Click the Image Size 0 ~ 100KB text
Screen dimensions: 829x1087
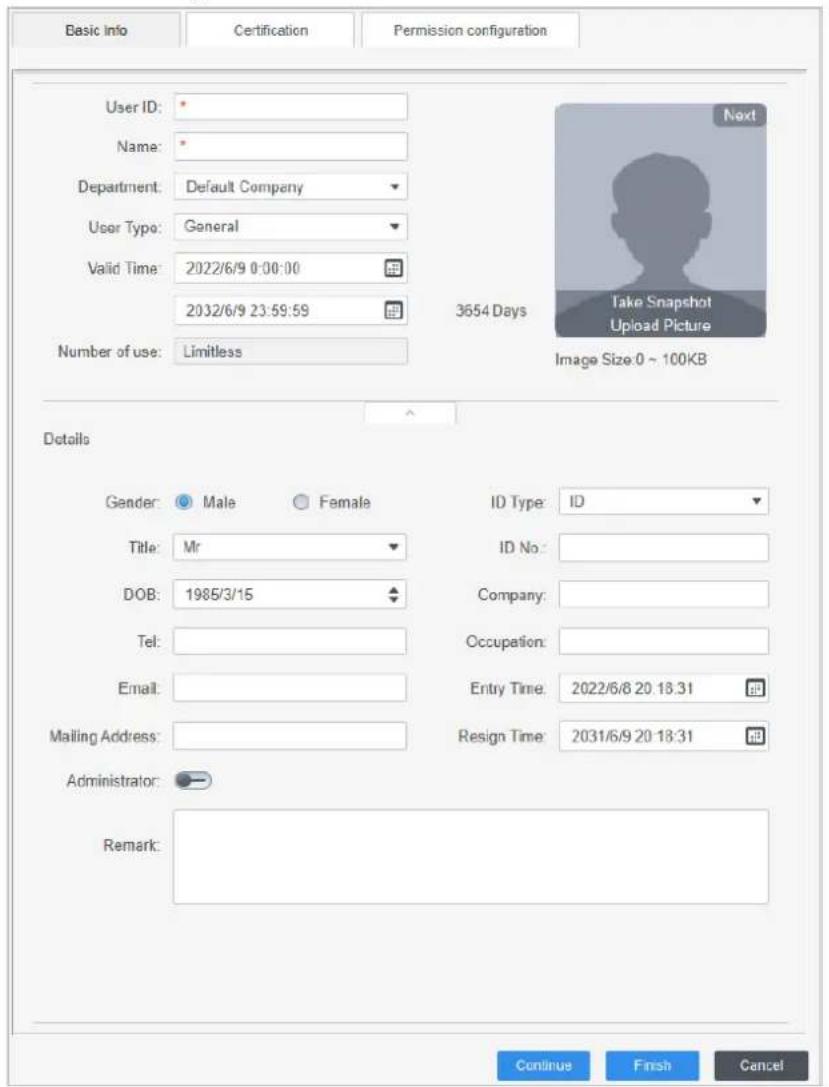[631, 360]
